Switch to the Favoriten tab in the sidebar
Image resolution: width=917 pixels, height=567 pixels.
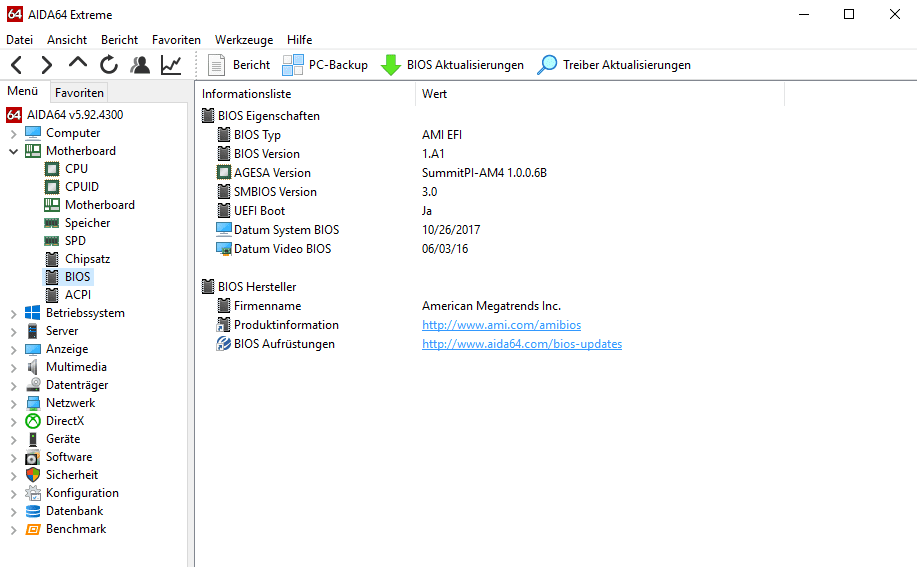pyautogui.click(x=79, y=92)
